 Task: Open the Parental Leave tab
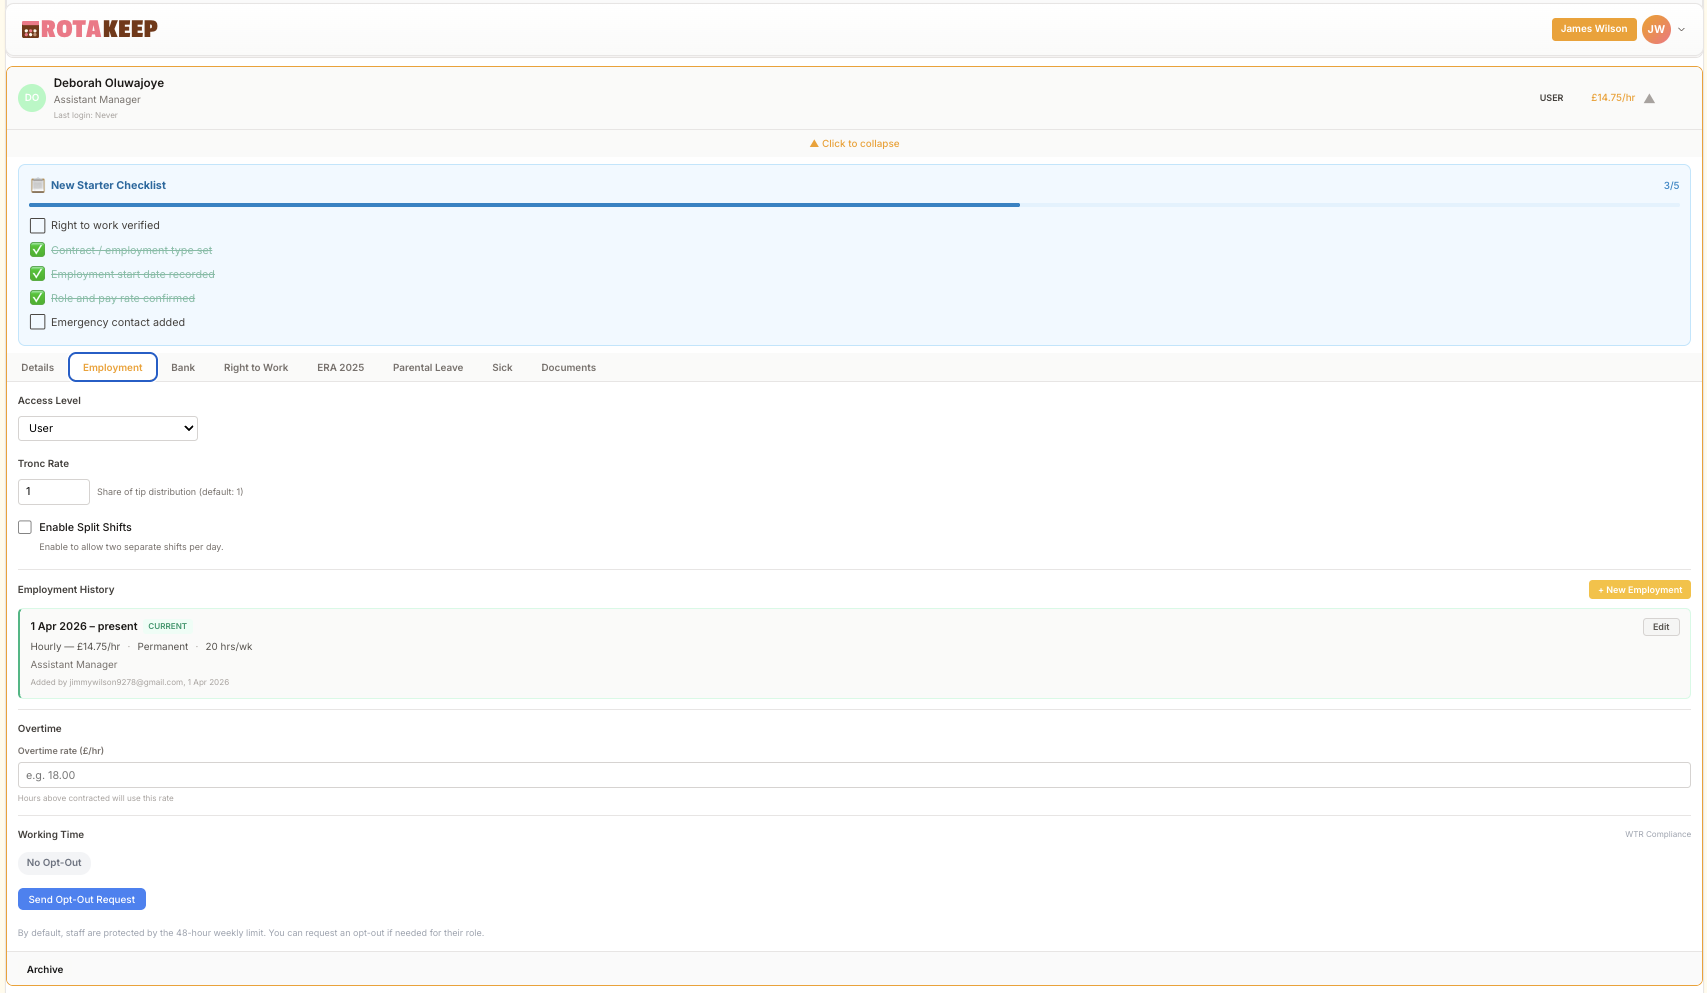click(428, 368)
